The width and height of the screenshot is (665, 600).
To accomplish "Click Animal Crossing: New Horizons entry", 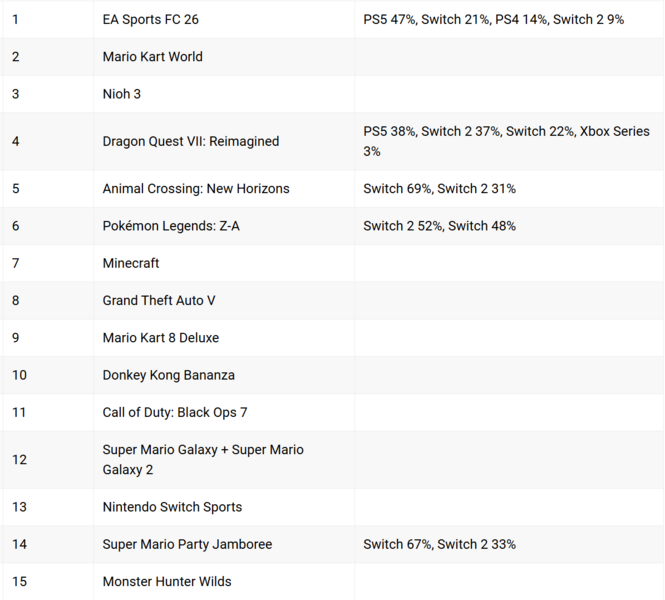I will point(195,189).
